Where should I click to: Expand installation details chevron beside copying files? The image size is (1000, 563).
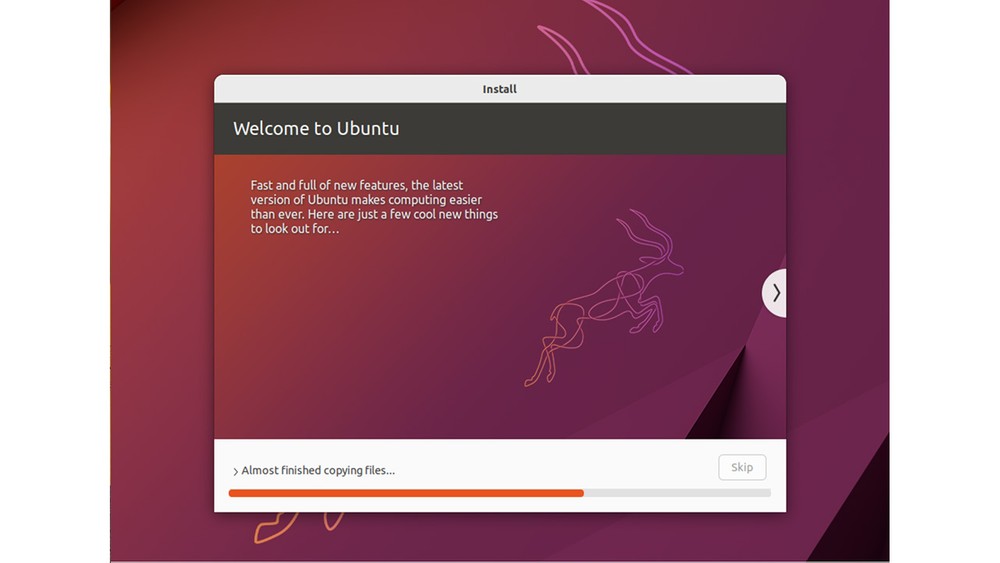coord(235,471)
